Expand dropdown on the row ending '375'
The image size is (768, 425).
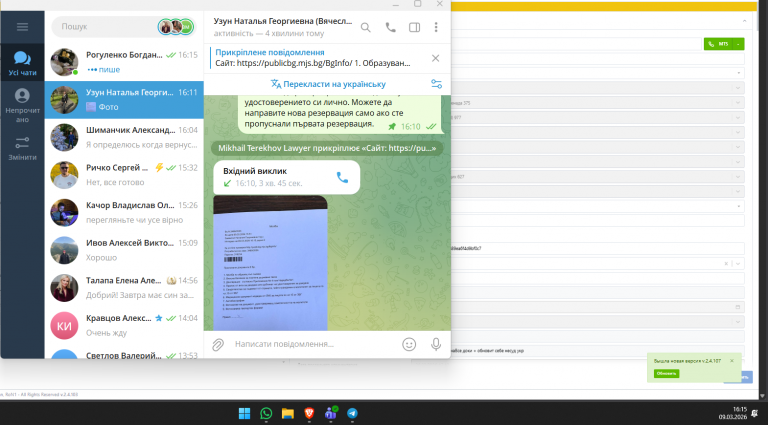click(738, 103)
